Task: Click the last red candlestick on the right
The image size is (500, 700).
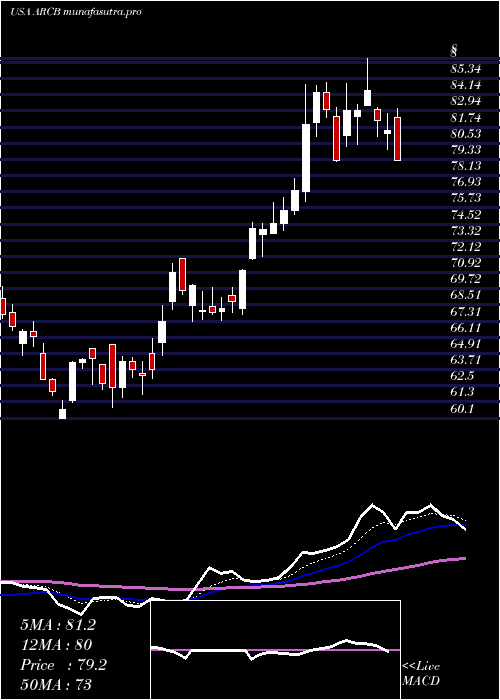Action: tap(397, 139)
